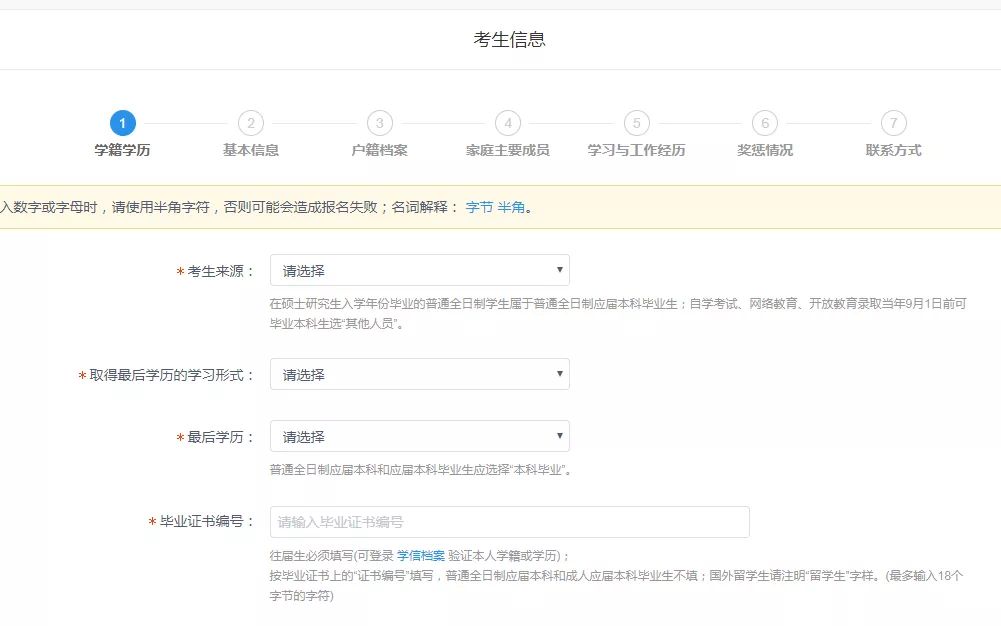The height and width of the screenshot is (626, 1001).
Task: Open the 字节 explanation link
Action: pos(479,208)
